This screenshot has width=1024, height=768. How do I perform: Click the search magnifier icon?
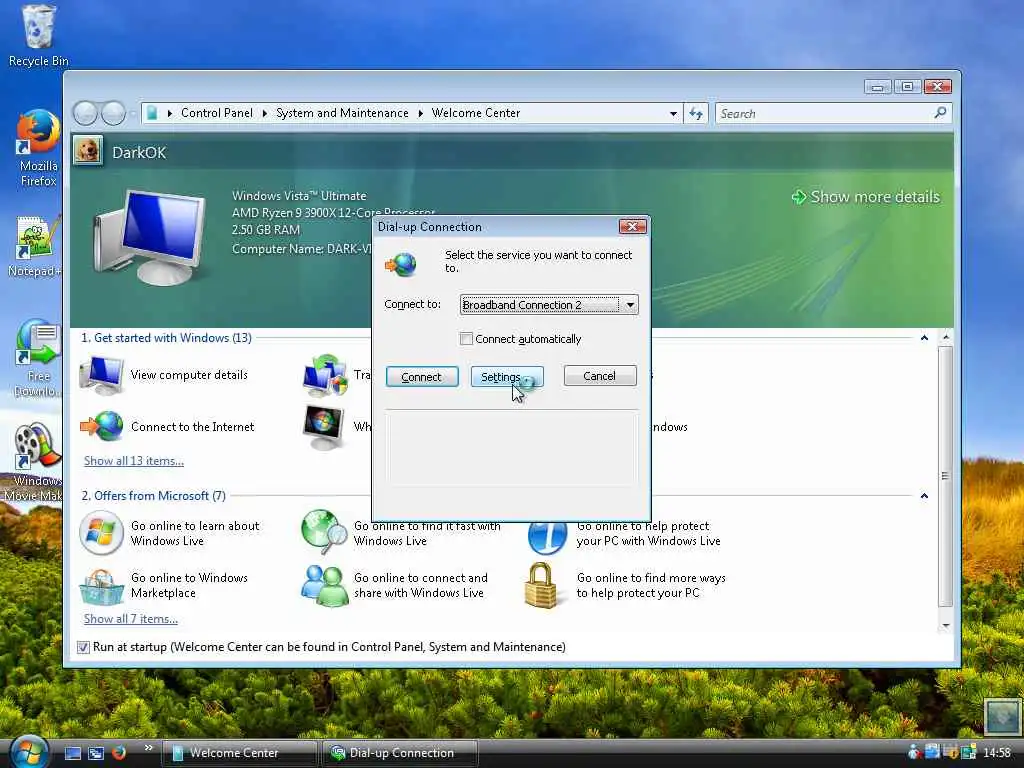click(940, 113)
